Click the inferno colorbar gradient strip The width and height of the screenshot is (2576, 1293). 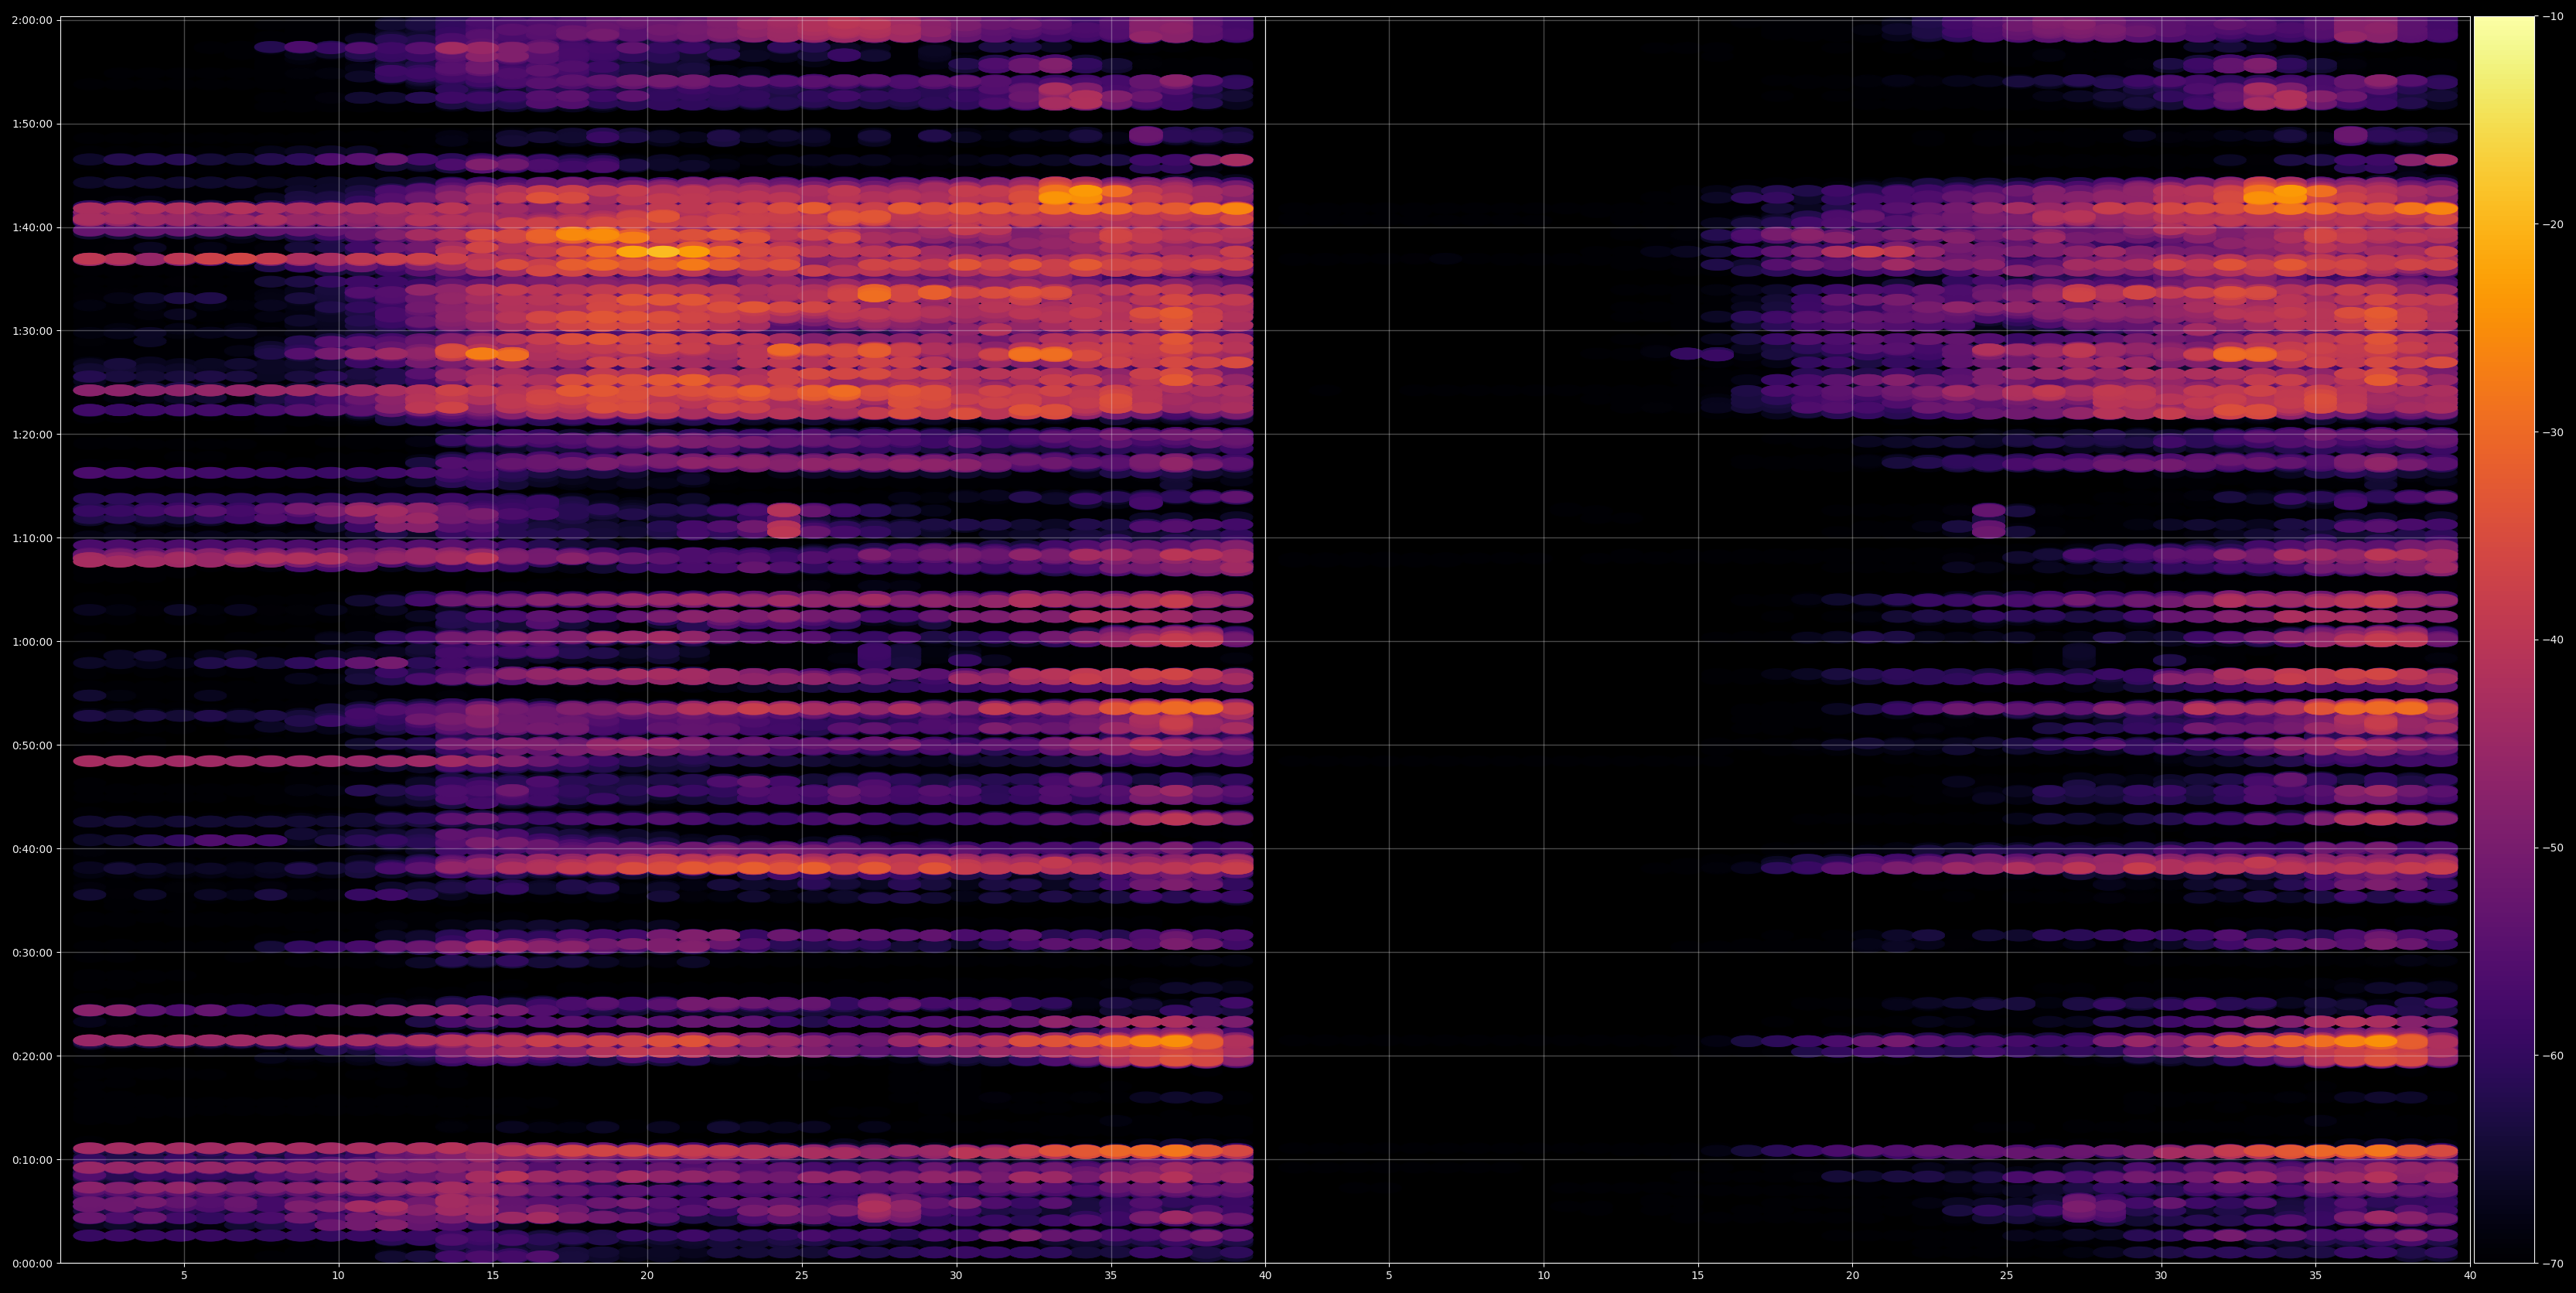pyautogui.click(x=2504, y=640)
